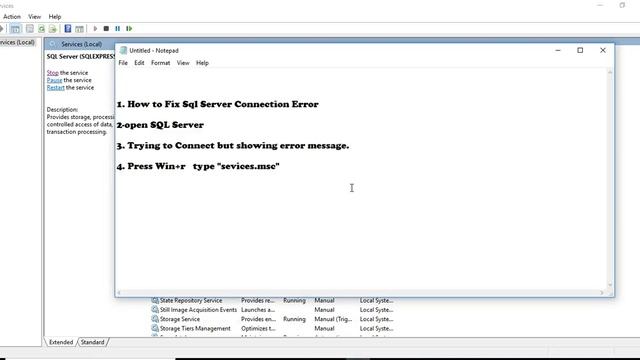Click Stop Service square icon
Screen dimensions: 640x360
[106, 29]
